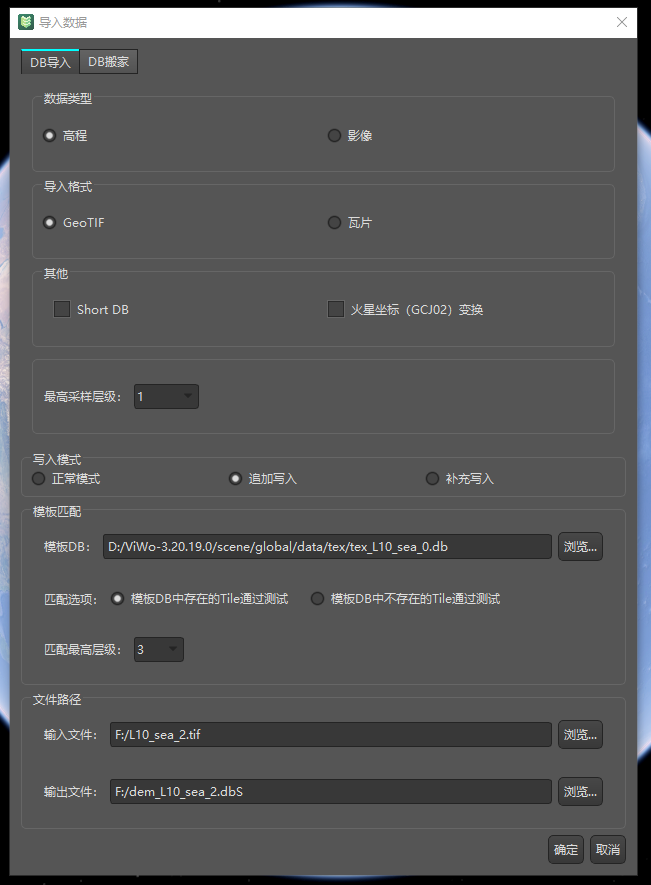Click the 匹配选项 label text
The width and height of the screenshot is (651, 885).
click(x=71, y=599)
